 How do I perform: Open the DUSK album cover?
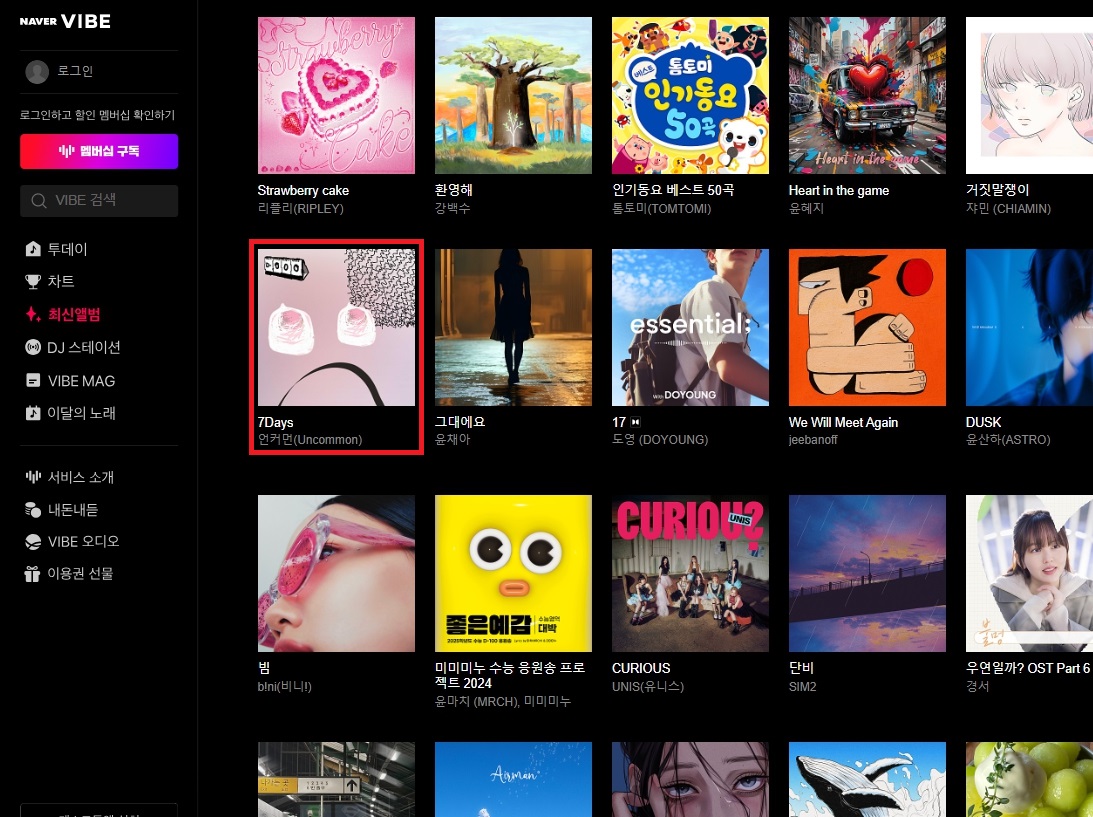point(1030,328)
